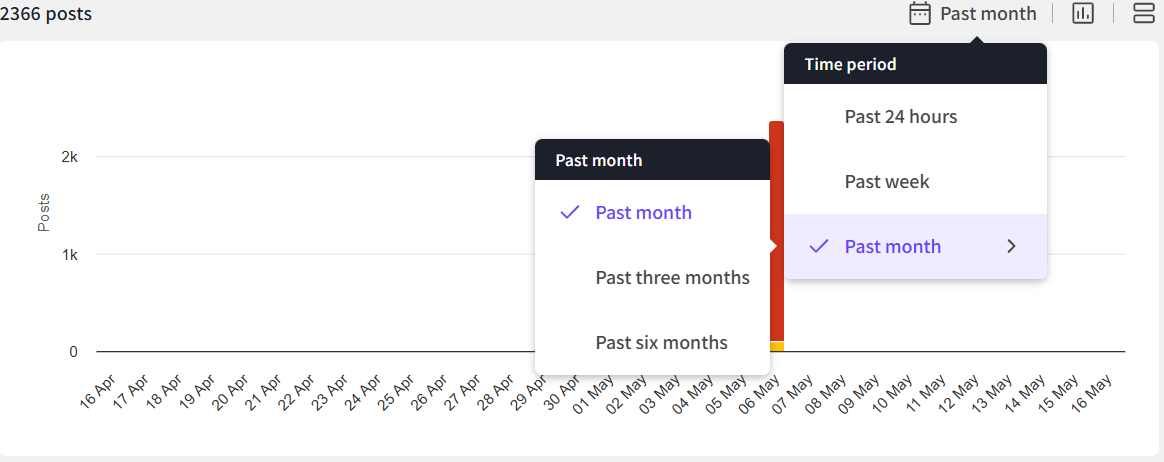Click the highlighted Past month row with chevron

tap(892, 247)
